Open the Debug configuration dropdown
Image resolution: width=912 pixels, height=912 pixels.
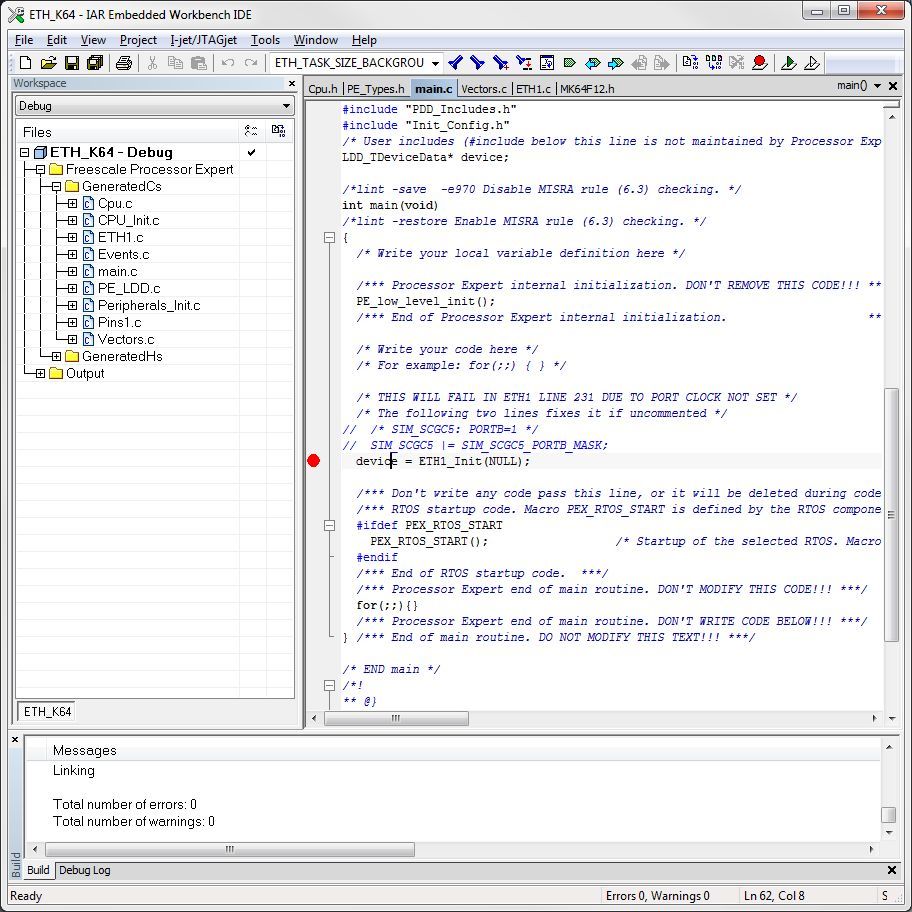tap(286, 106)
